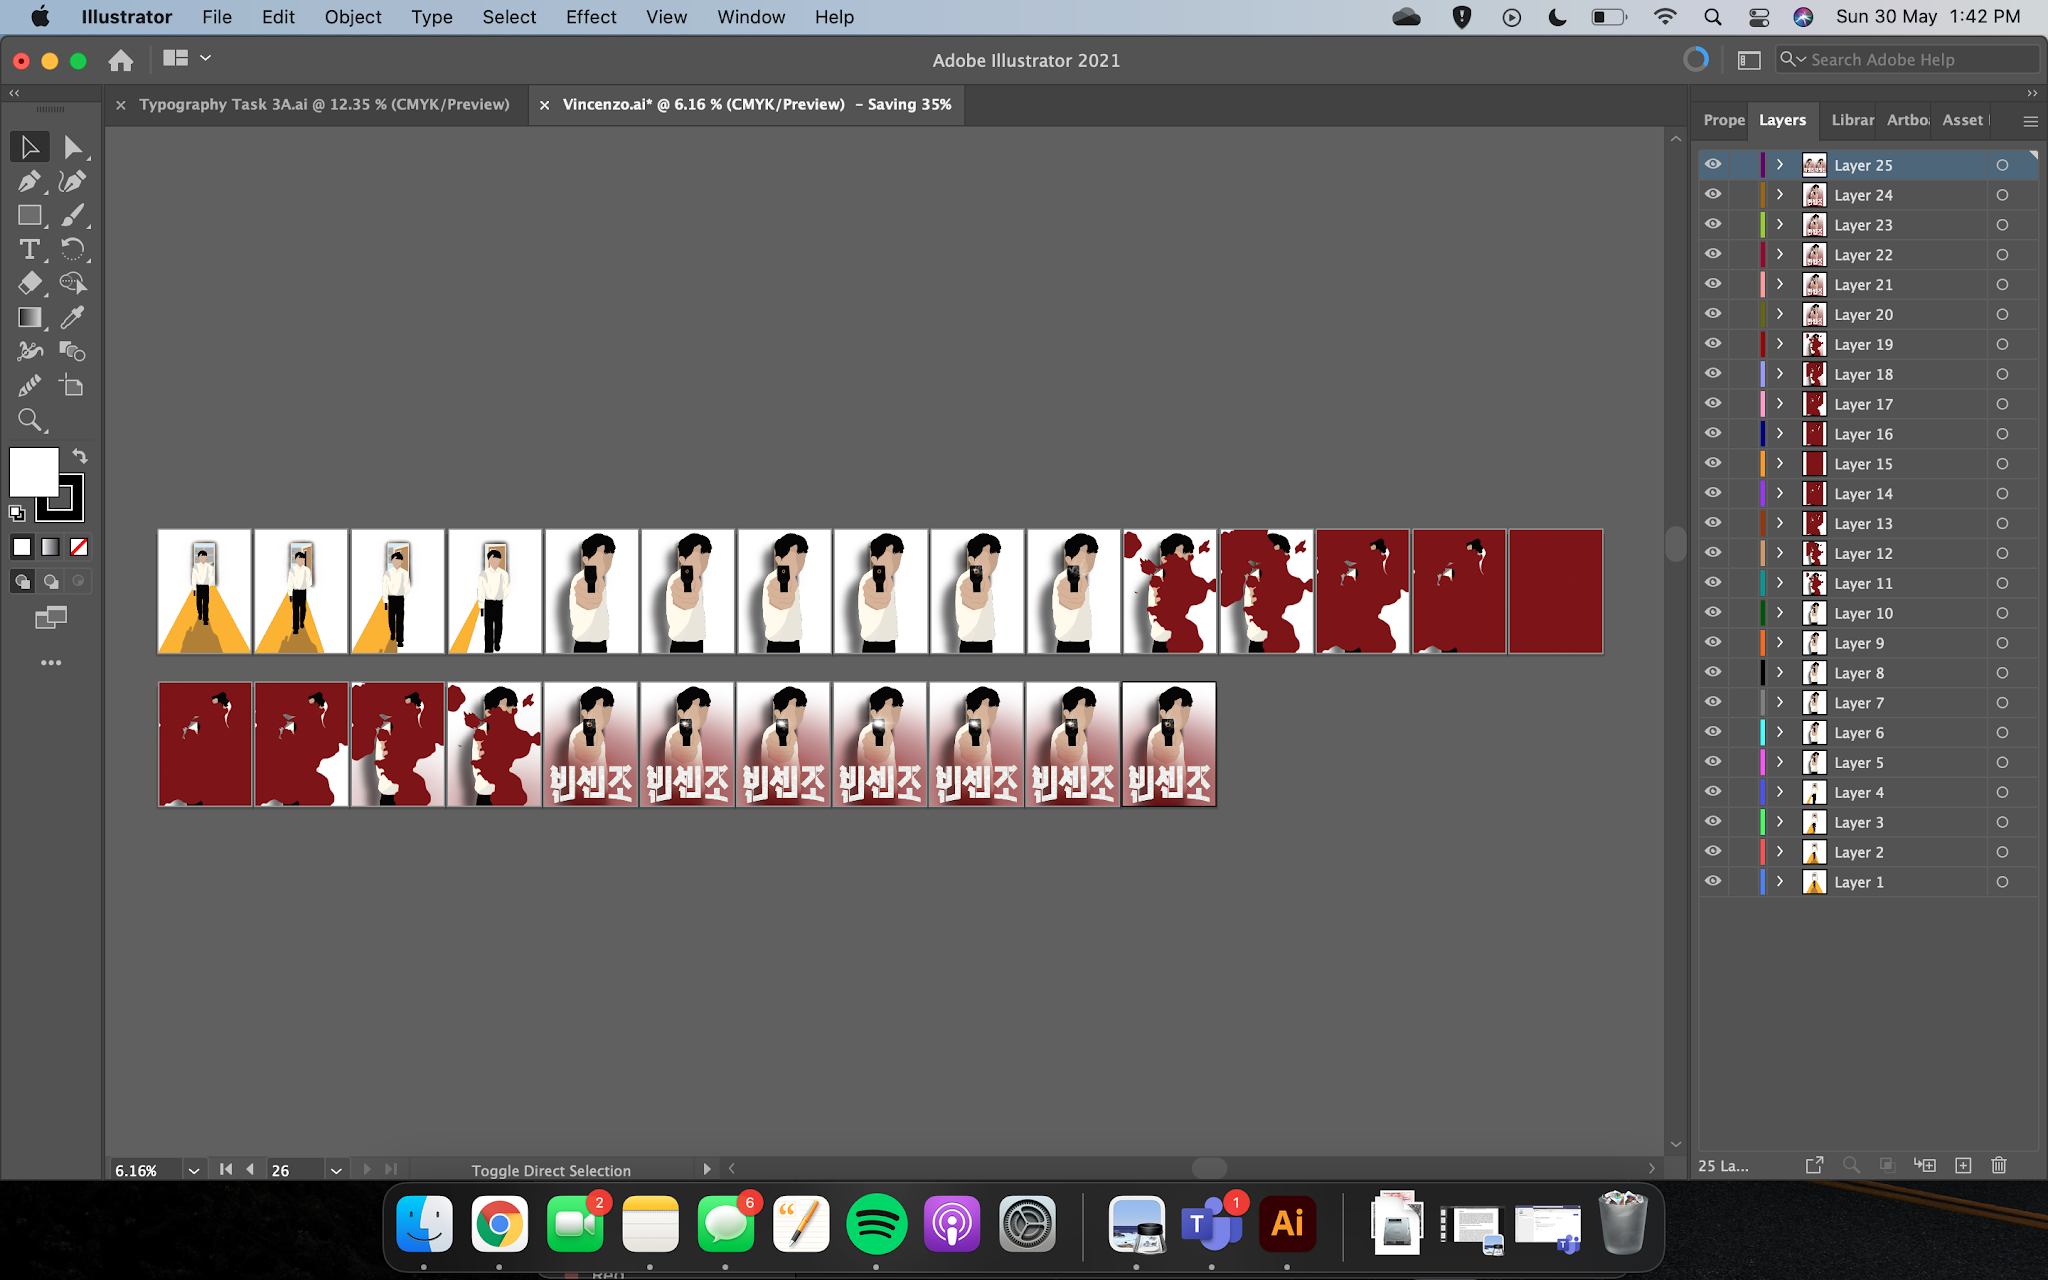Select the Type tool
The image size is (2048, 1280).
pos(29,249)
